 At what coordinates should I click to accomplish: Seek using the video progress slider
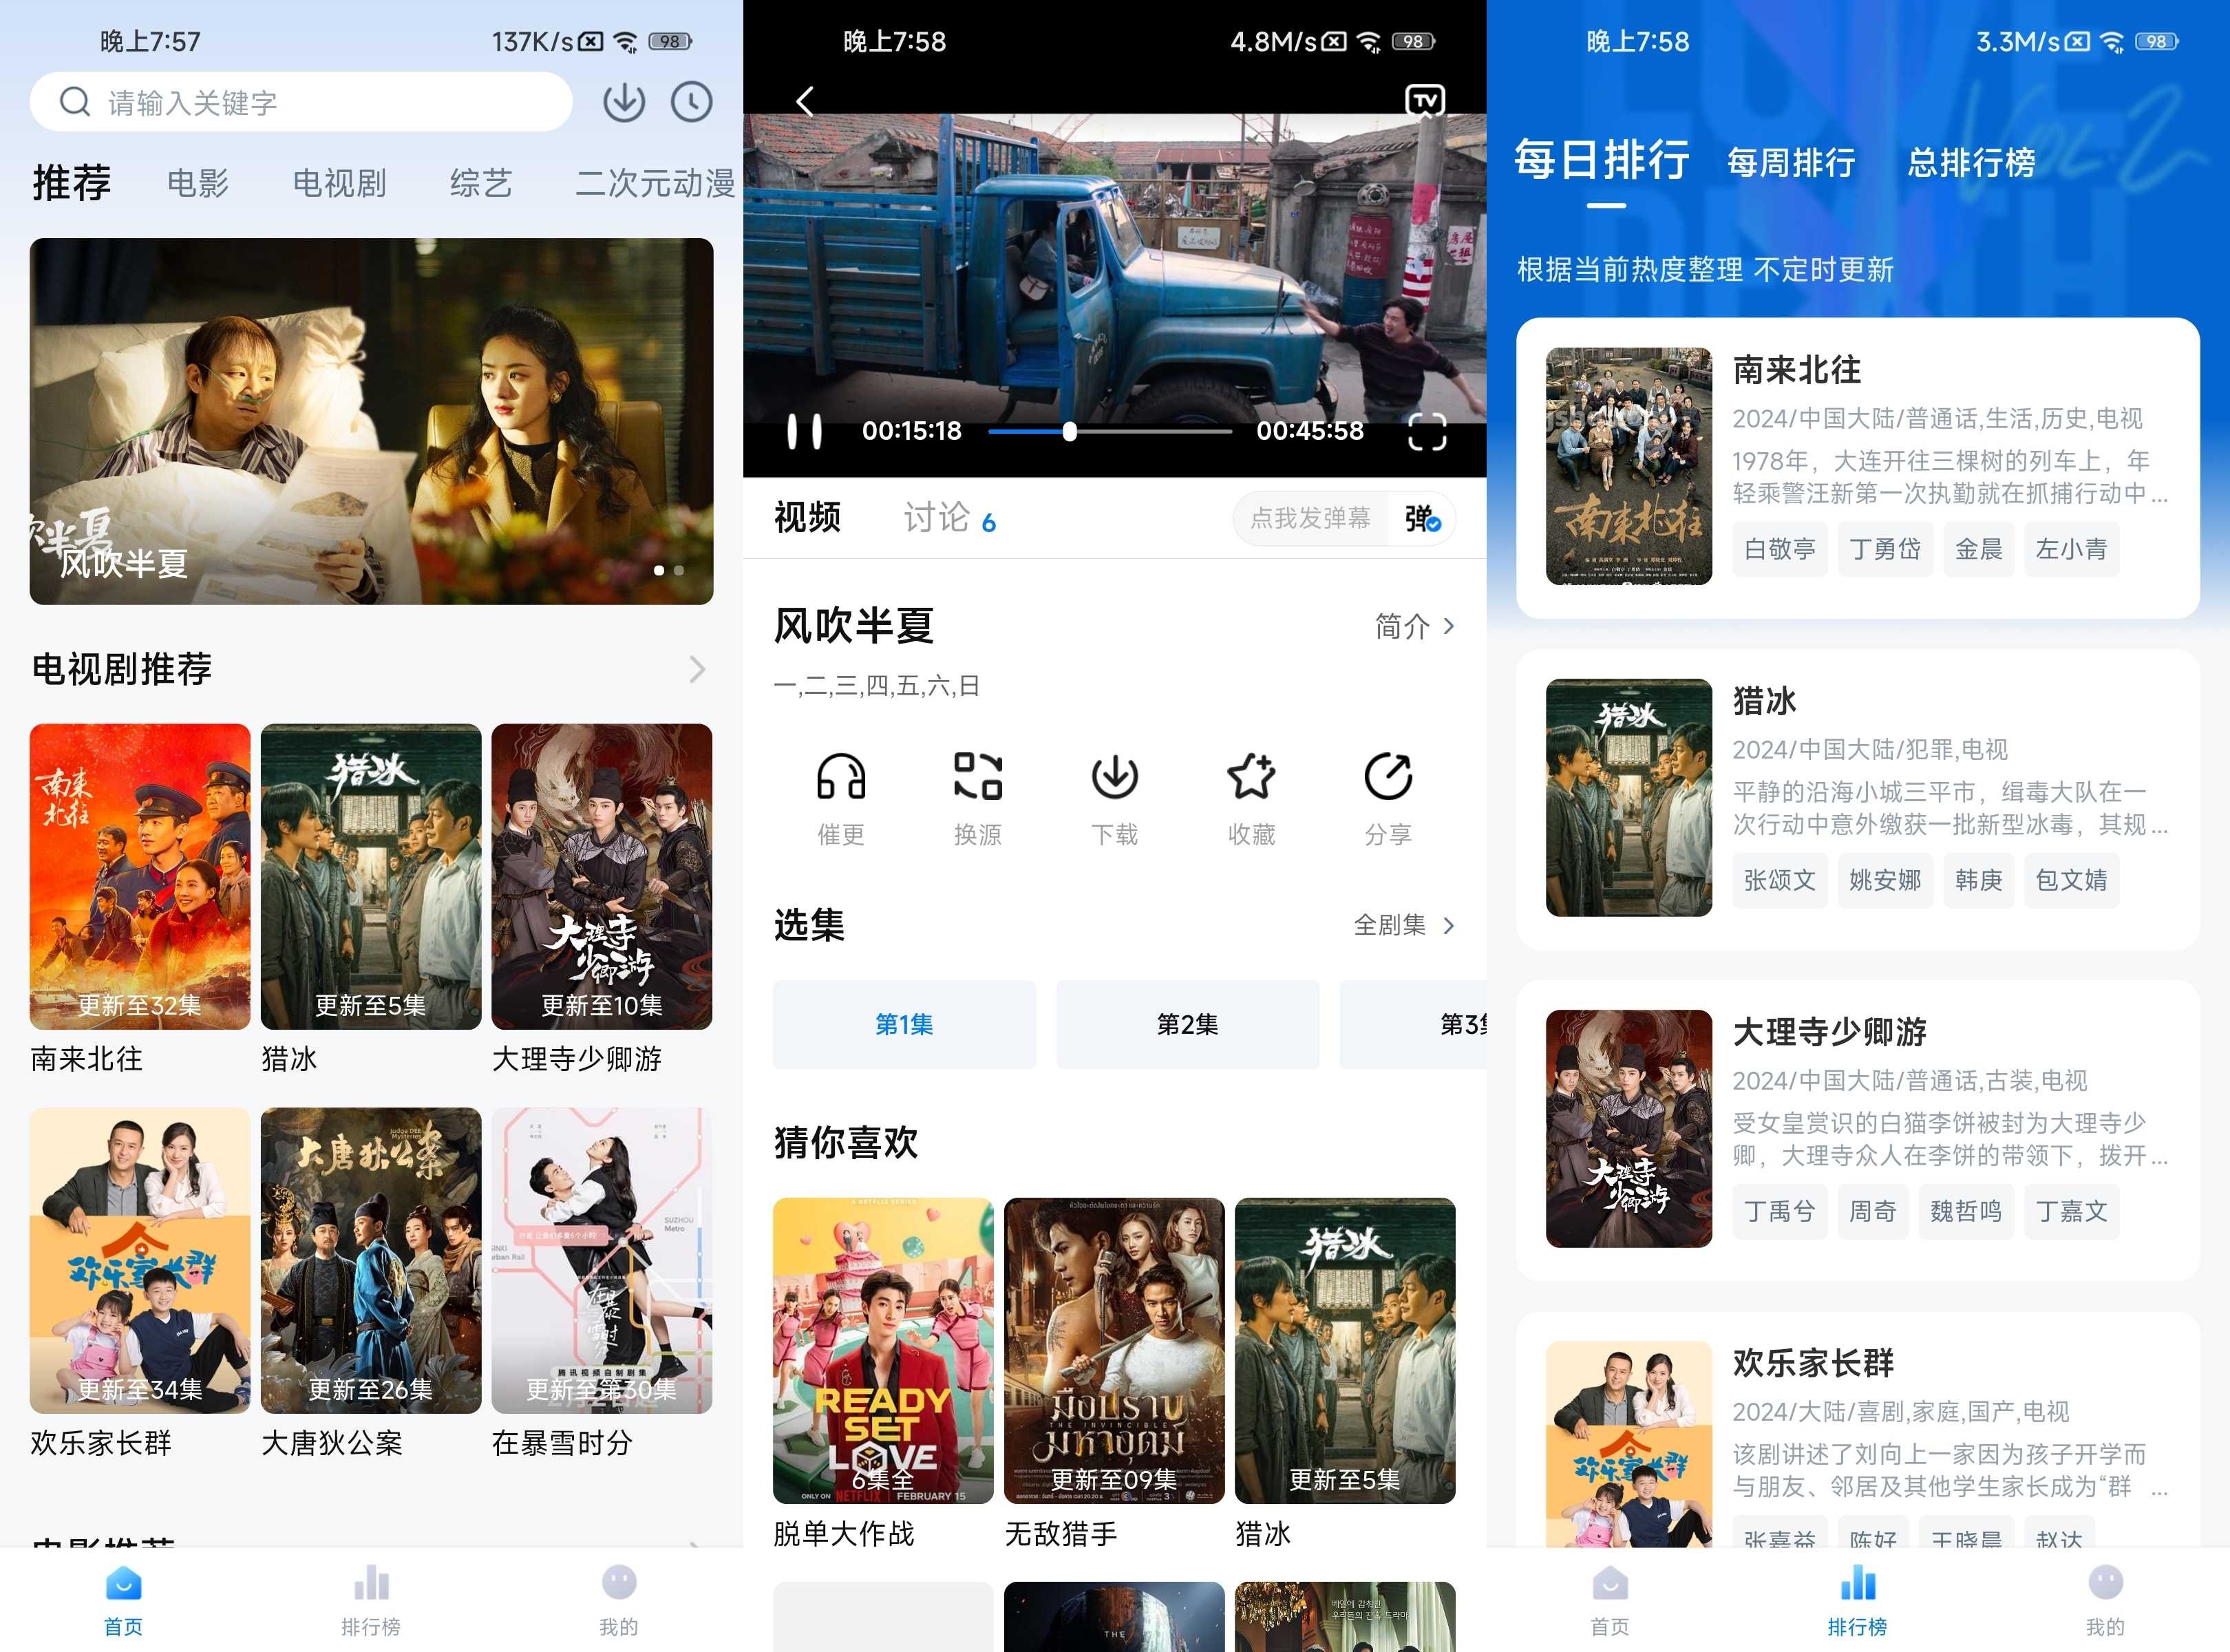(1071, 431)
